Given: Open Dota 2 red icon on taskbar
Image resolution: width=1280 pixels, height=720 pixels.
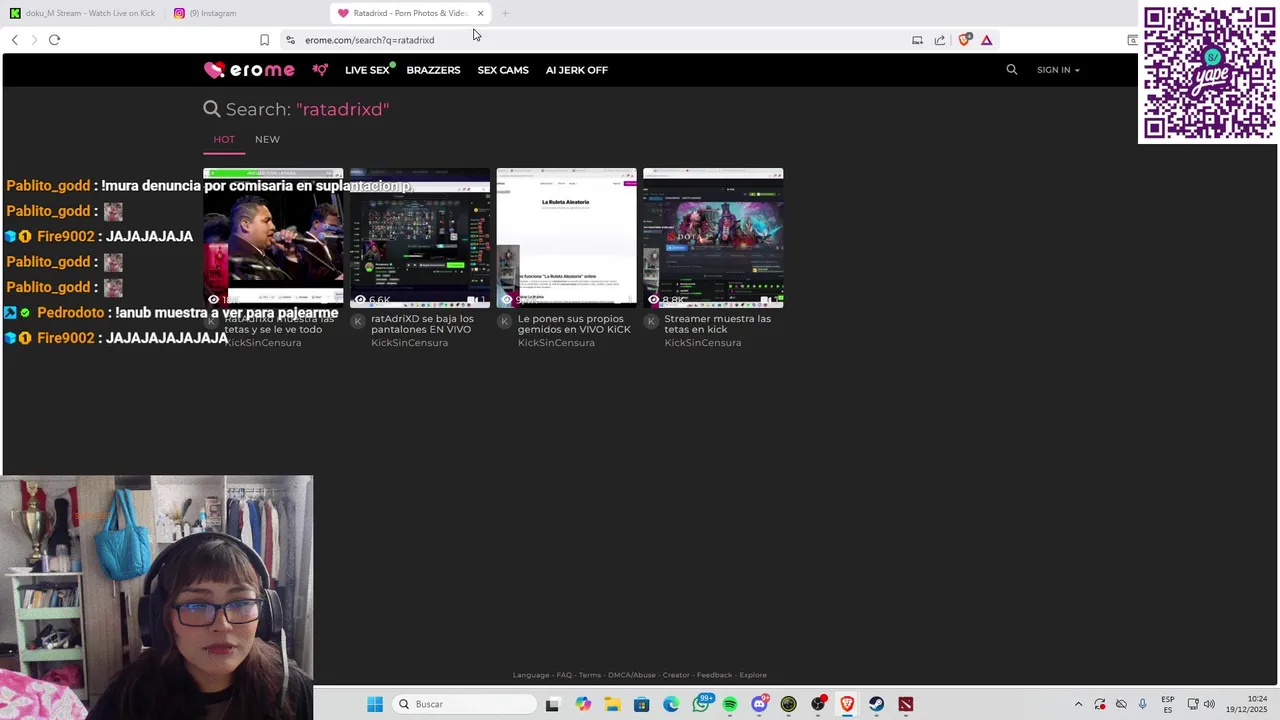Looking at the screenshot, I should point(905,704).
